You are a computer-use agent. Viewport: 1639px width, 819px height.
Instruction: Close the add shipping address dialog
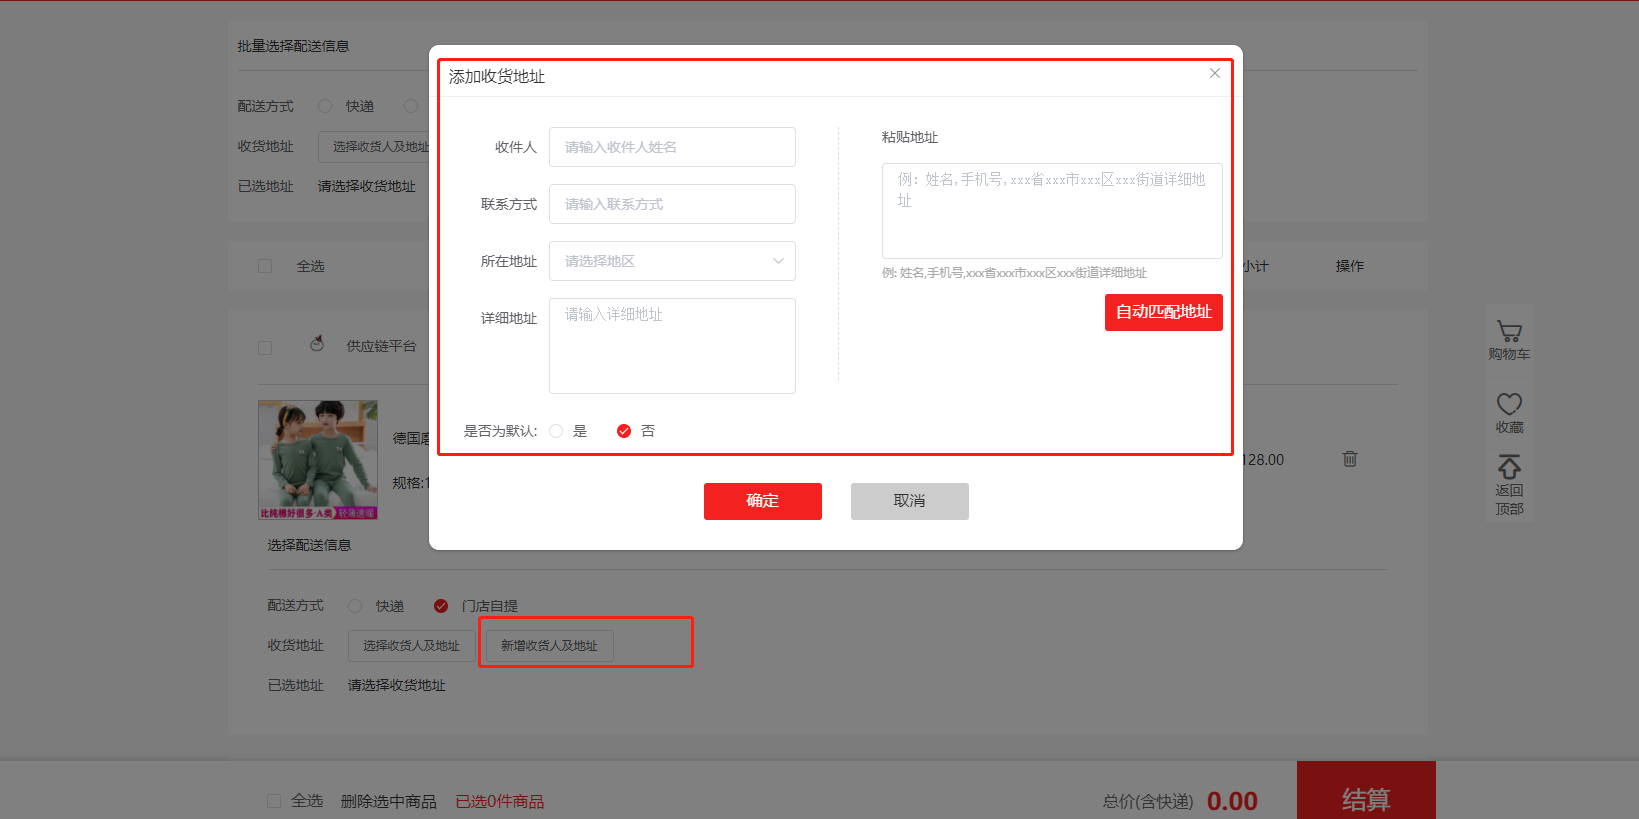pos(1214,73)
